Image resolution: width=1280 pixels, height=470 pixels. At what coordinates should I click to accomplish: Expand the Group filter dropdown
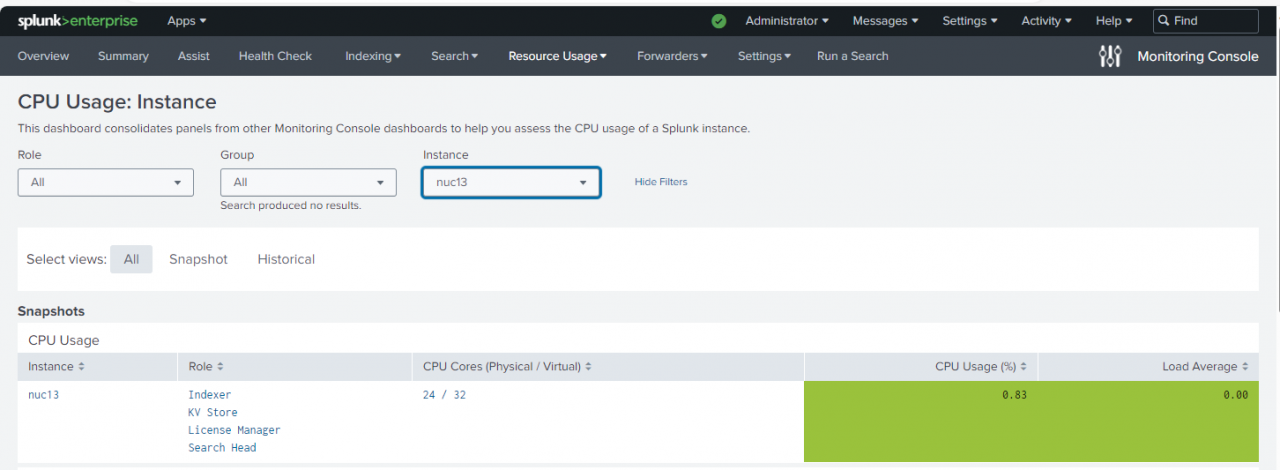click(308, 182)
